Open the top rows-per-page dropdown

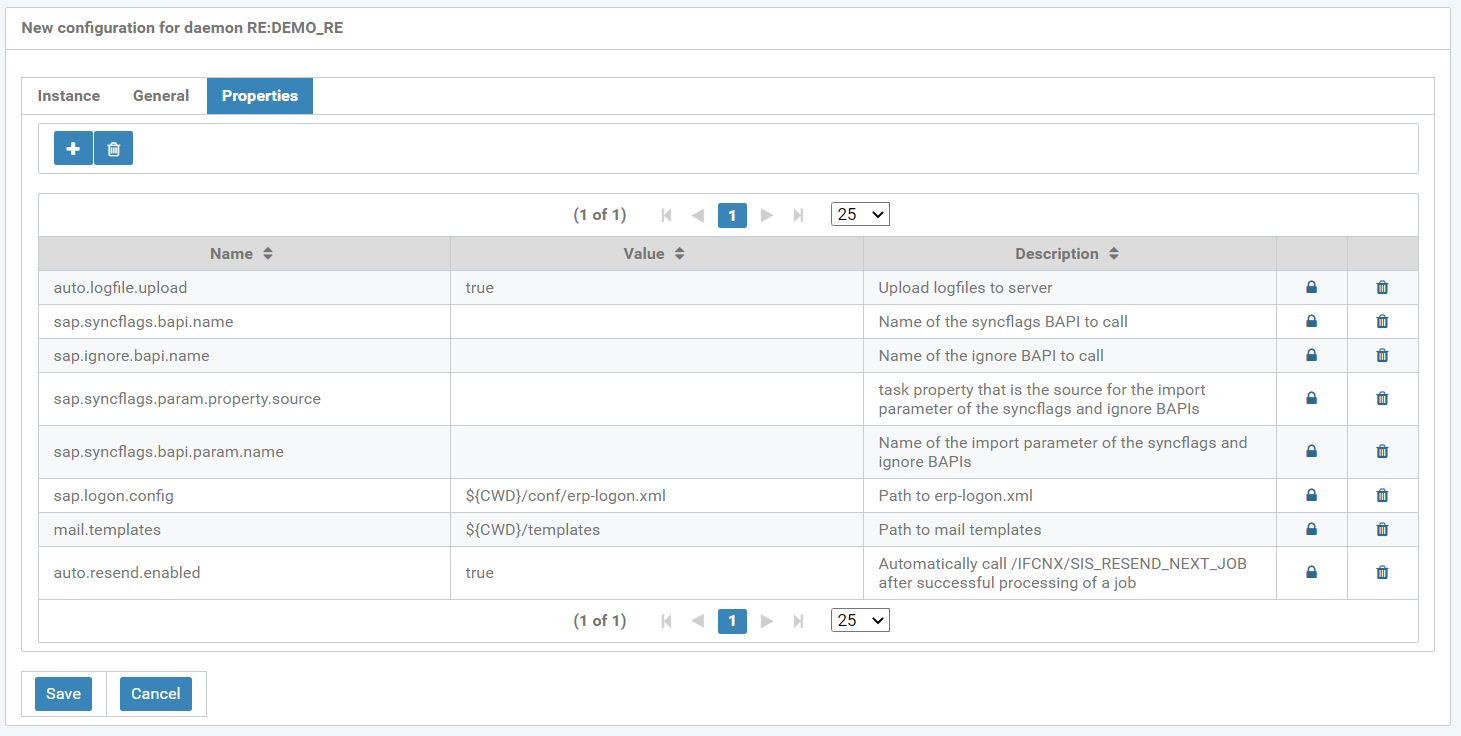pos(860,214)
